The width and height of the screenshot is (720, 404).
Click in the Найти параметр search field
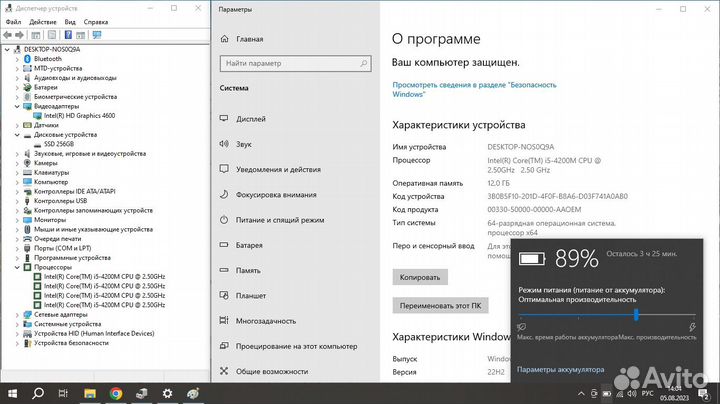pos(296,63)
